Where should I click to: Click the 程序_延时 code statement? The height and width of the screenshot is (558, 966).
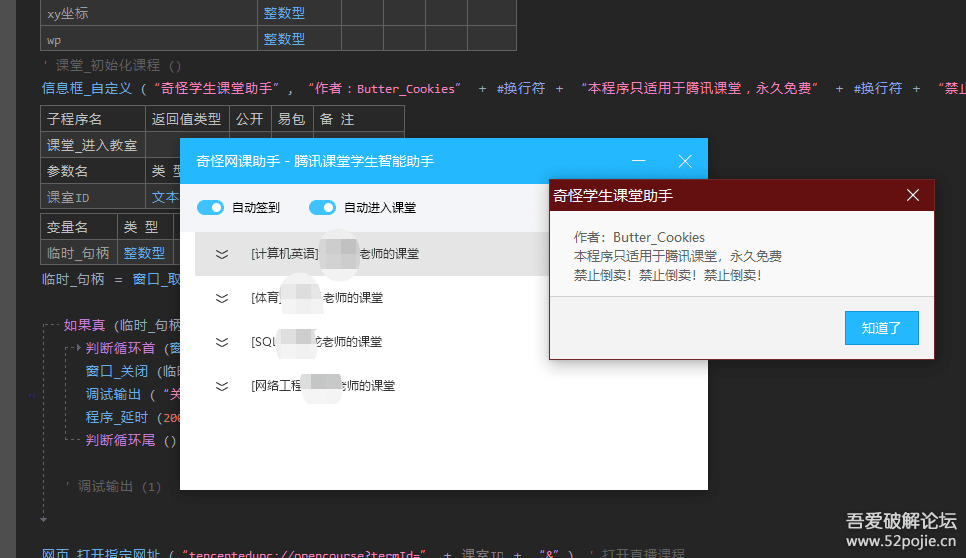coord(132,417)
